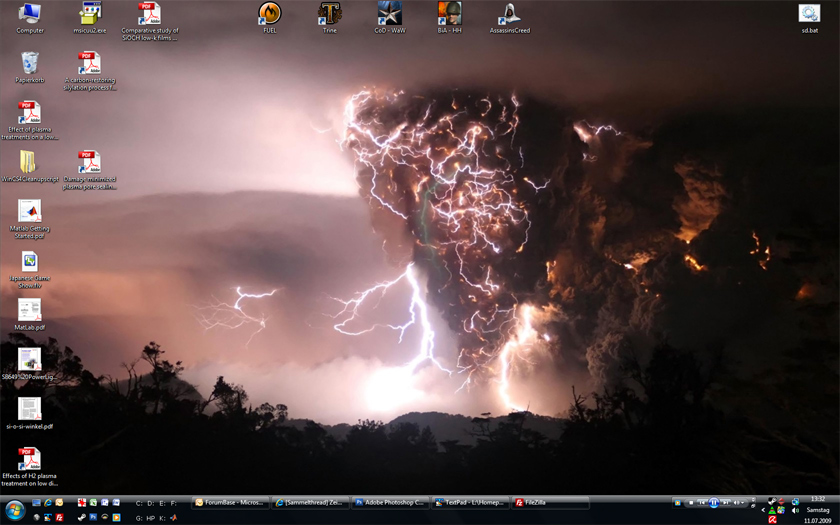This screenshot has width=840, height=525.
Task: Launch Internet Explorer from quick launch
Action: tap(48, 502)
